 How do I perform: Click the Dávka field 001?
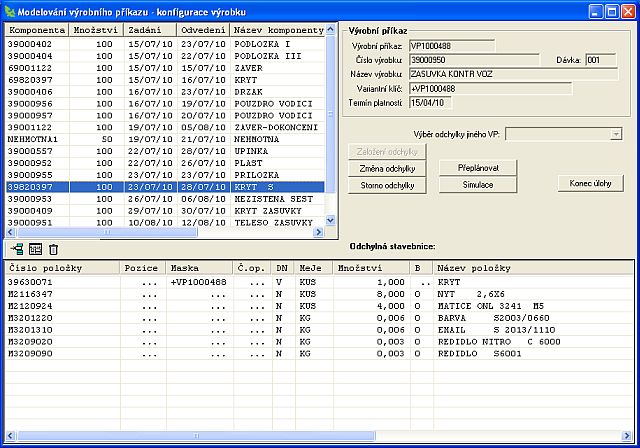tap(600, 60)
